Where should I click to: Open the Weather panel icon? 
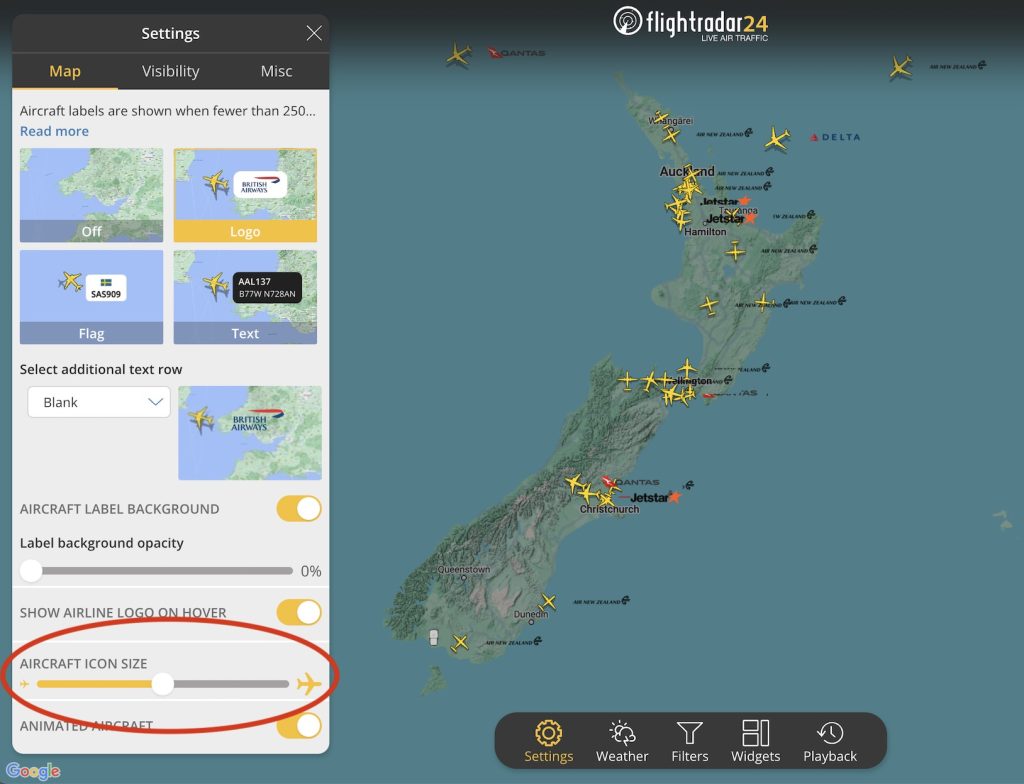pos(622,733)
